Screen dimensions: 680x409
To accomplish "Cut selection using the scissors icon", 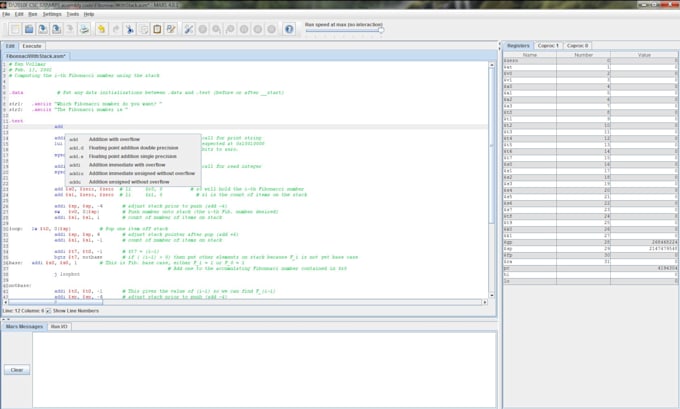I will click(x=129, y=29).
